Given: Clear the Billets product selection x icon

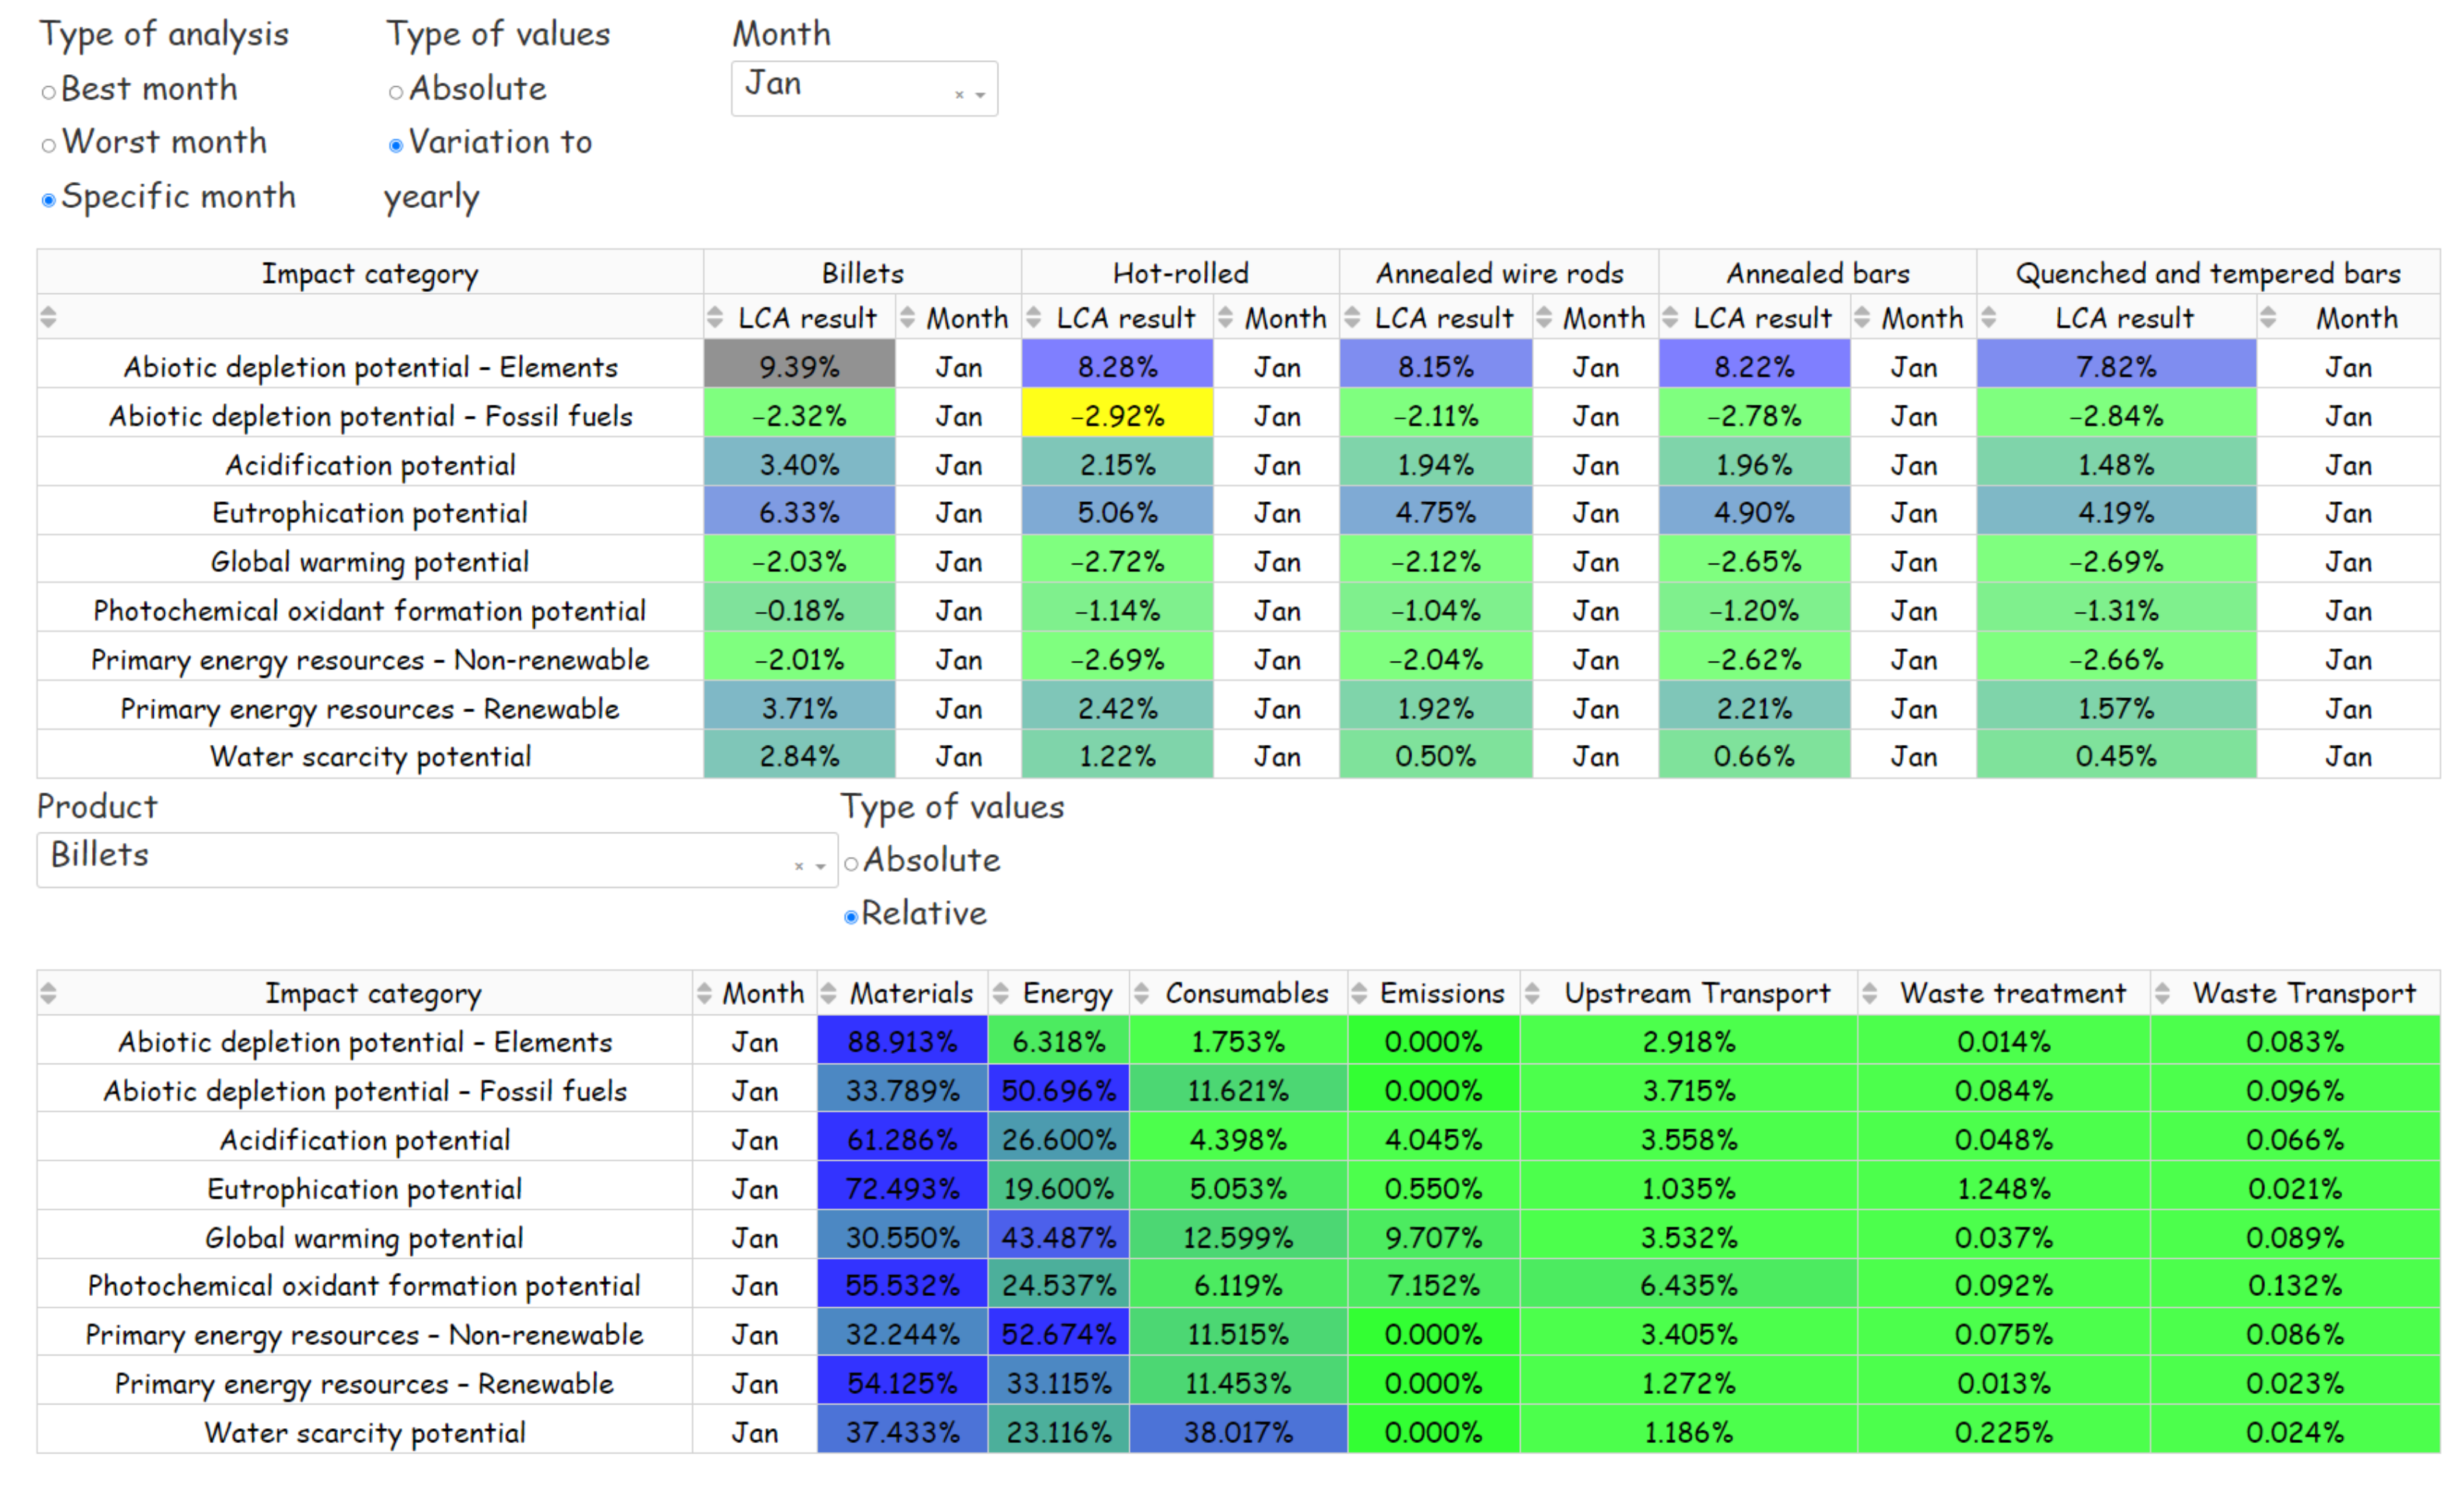Looking at the screenshot, I should [799, 866].
